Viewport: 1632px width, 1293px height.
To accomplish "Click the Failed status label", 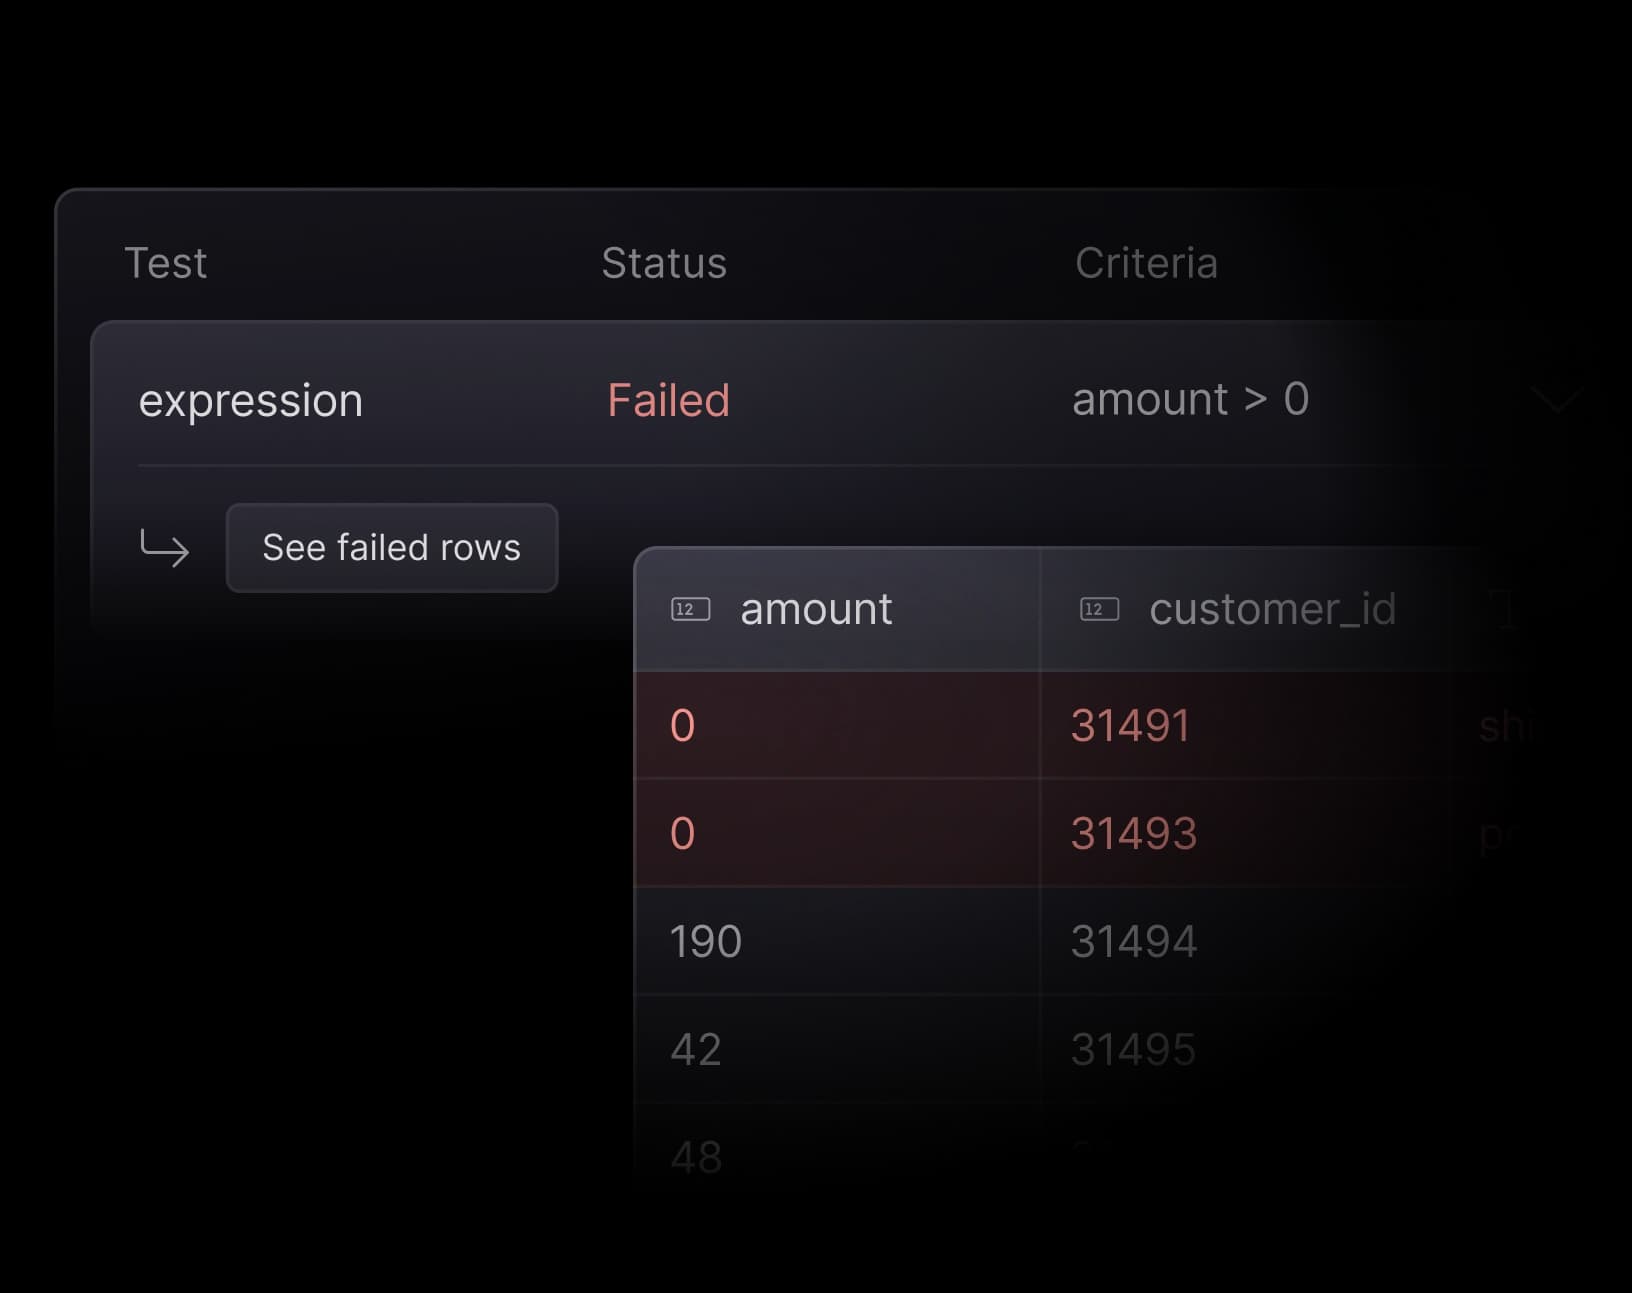I will pos(666,400).
